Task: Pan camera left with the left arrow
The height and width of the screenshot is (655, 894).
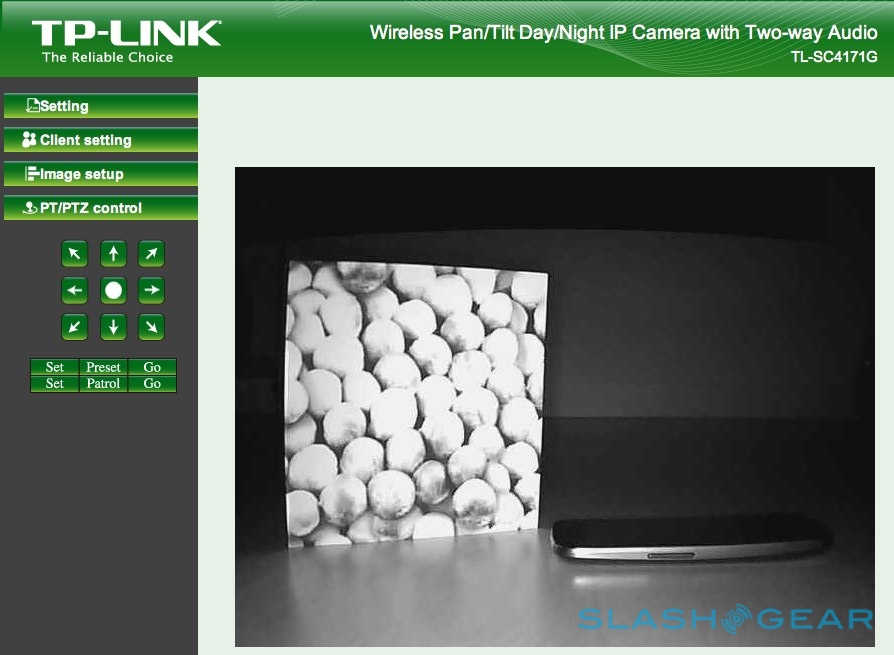Action: click(75, 291)
